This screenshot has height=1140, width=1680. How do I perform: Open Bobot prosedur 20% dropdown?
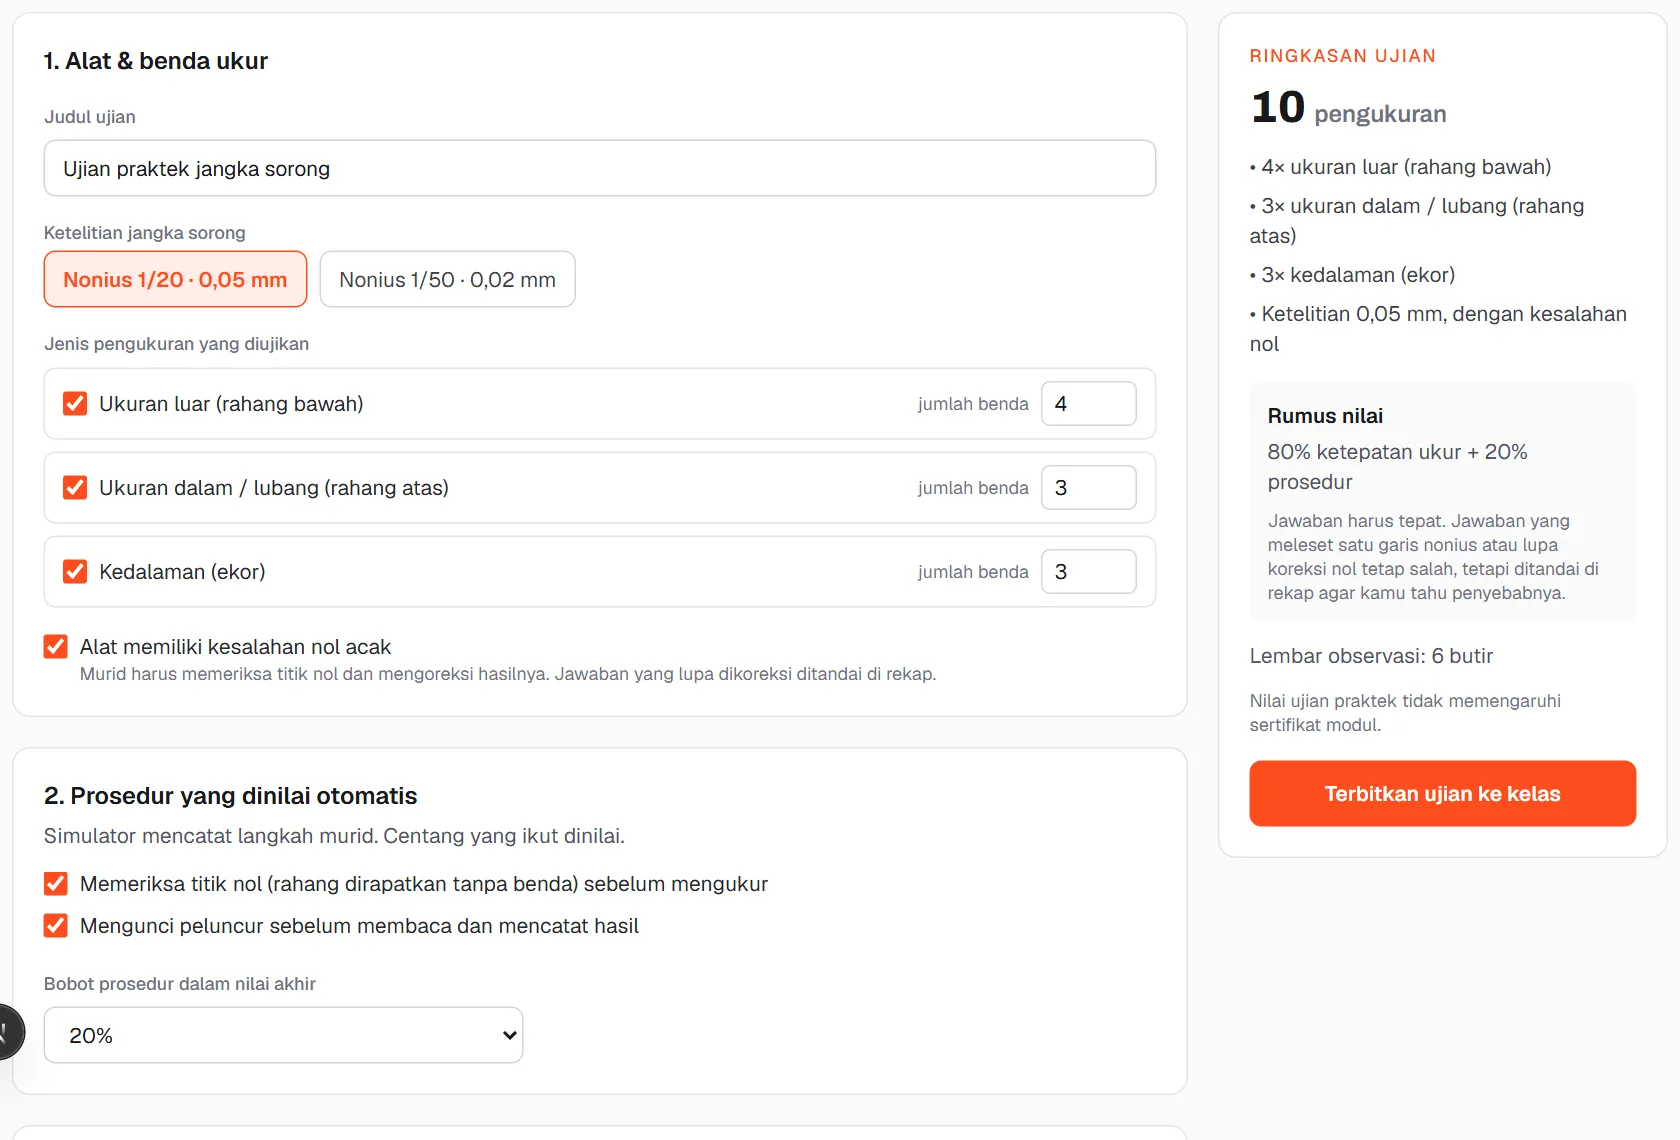[x=283, y=1035]
